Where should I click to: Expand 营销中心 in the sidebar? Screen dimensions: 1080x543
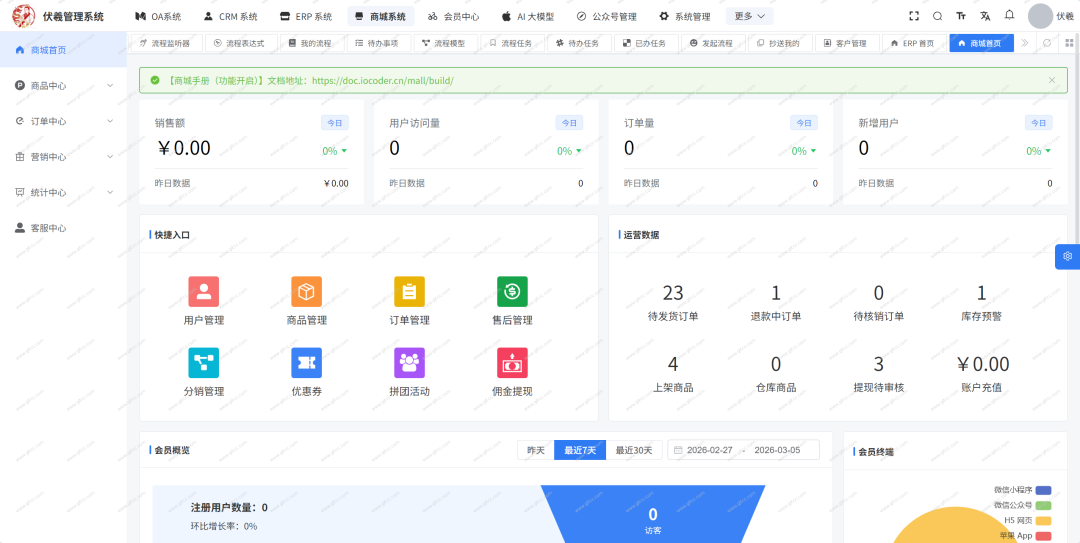63,156
